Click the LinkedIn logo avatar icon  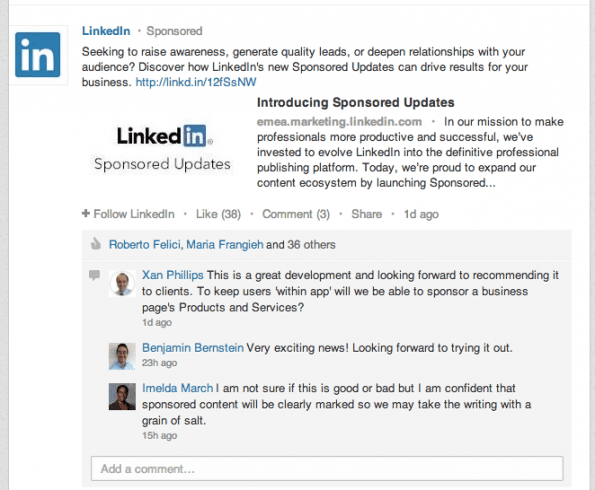(x=38, y=55)
